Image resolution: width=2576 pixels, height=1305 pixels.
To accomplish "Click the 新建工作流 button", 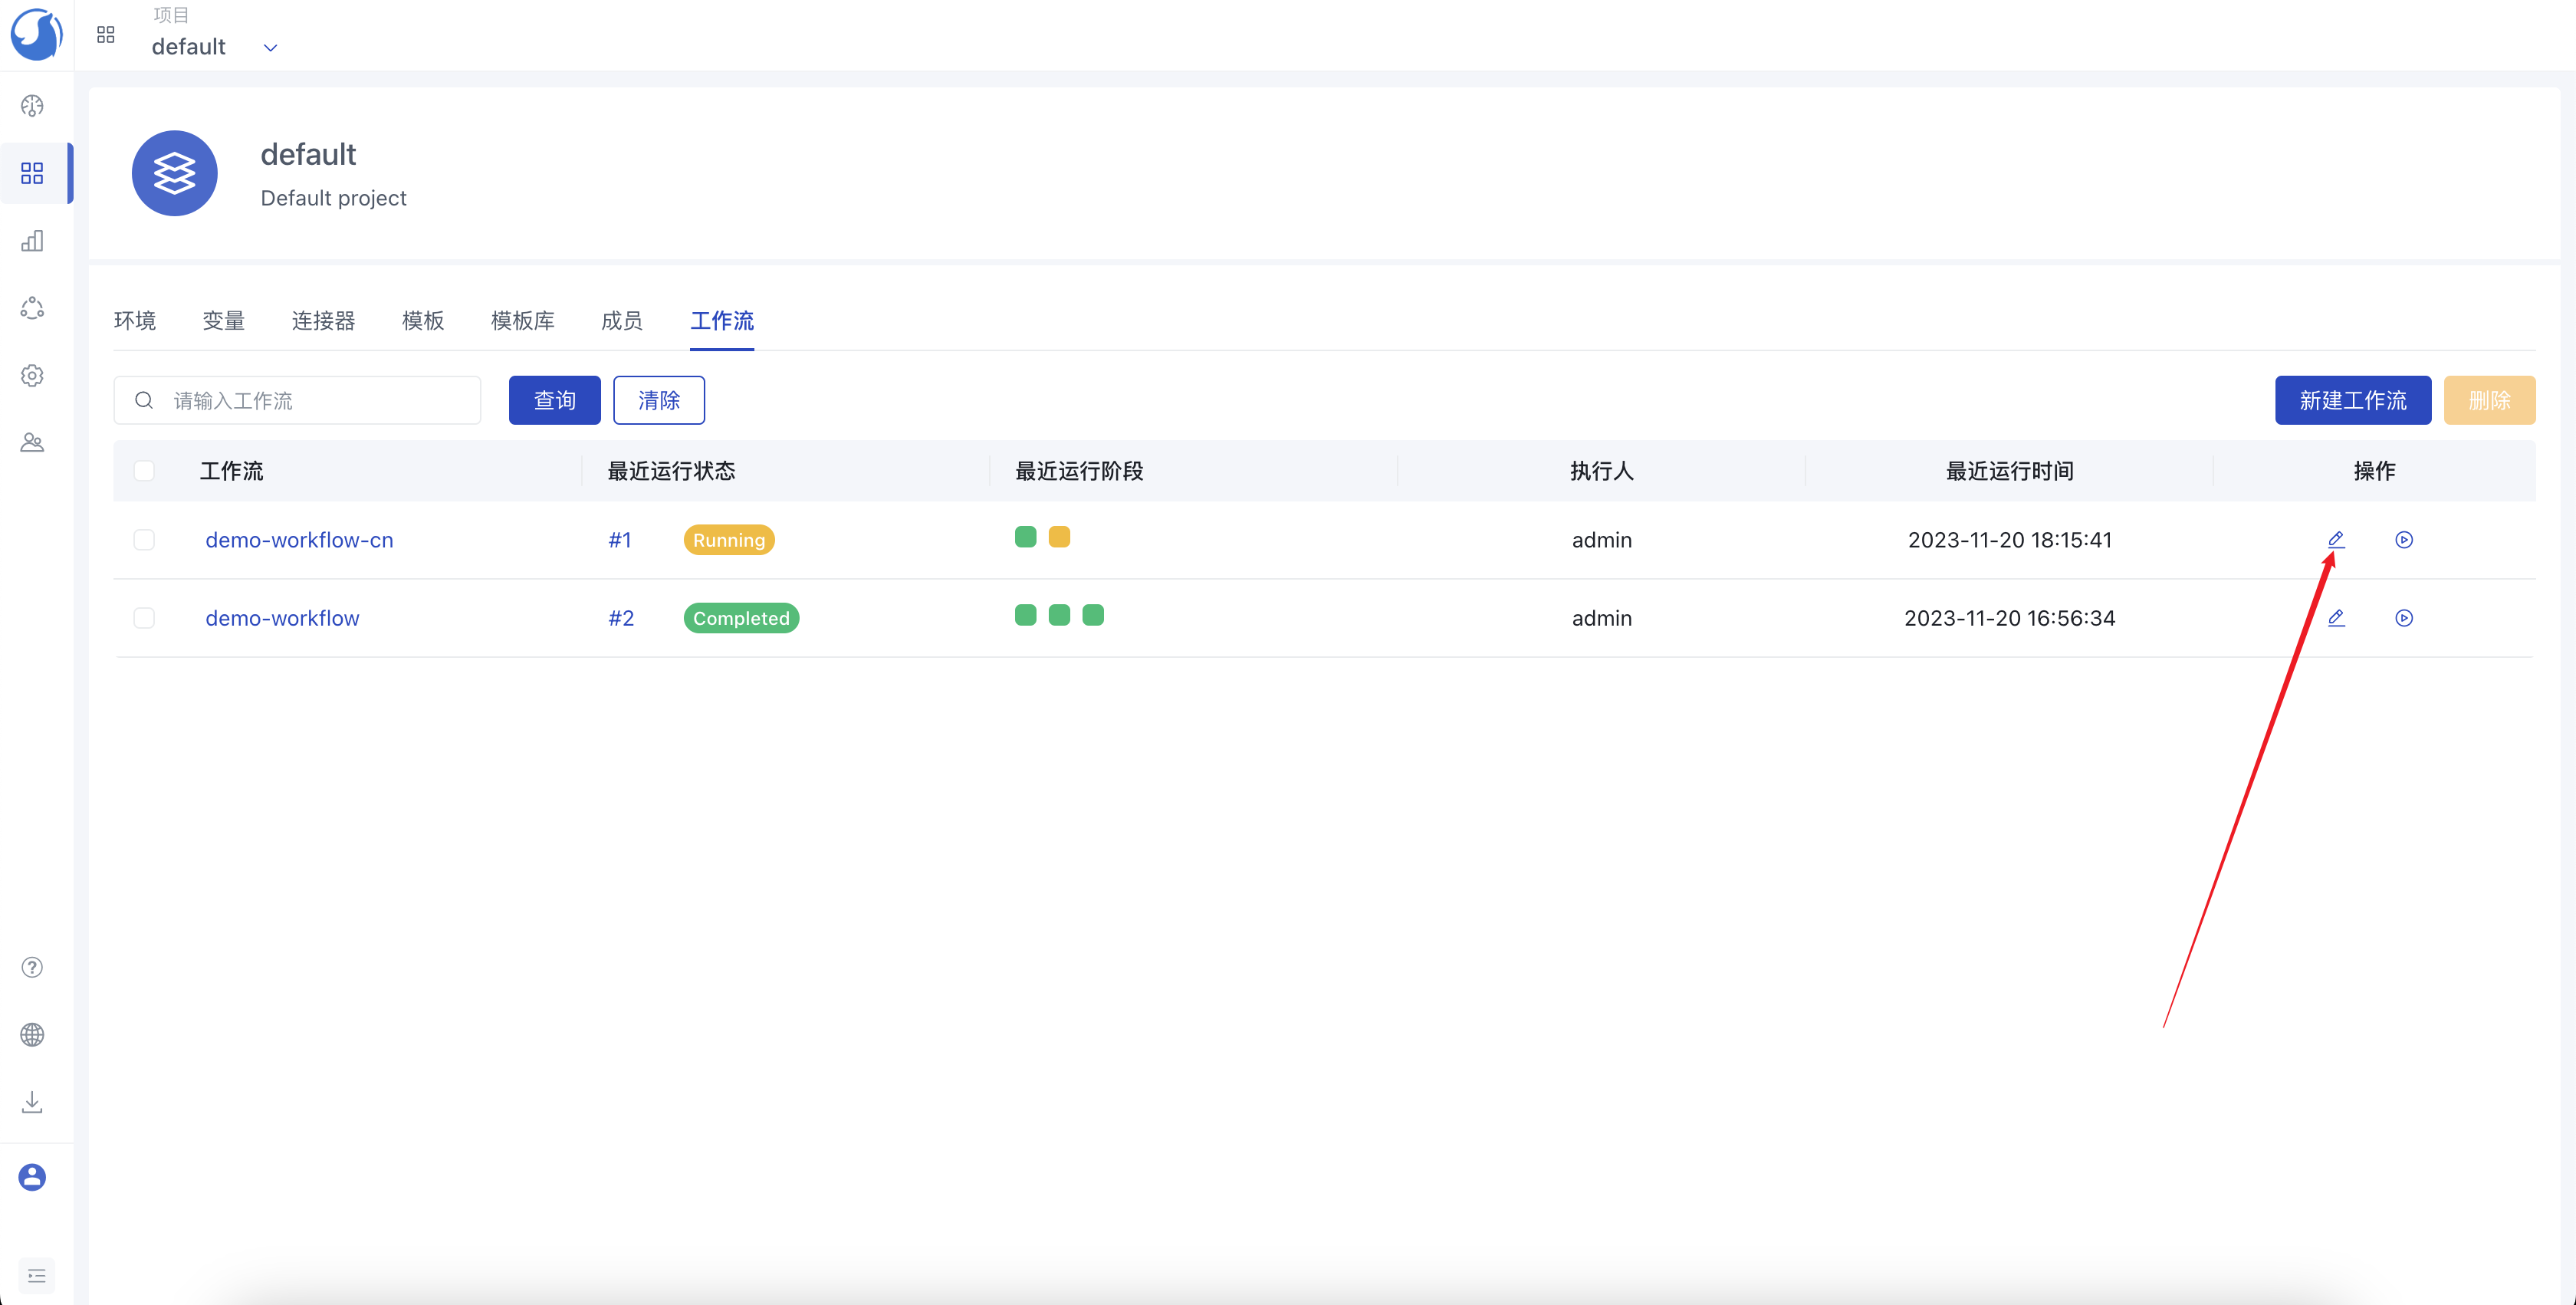I will [2353, 400].
